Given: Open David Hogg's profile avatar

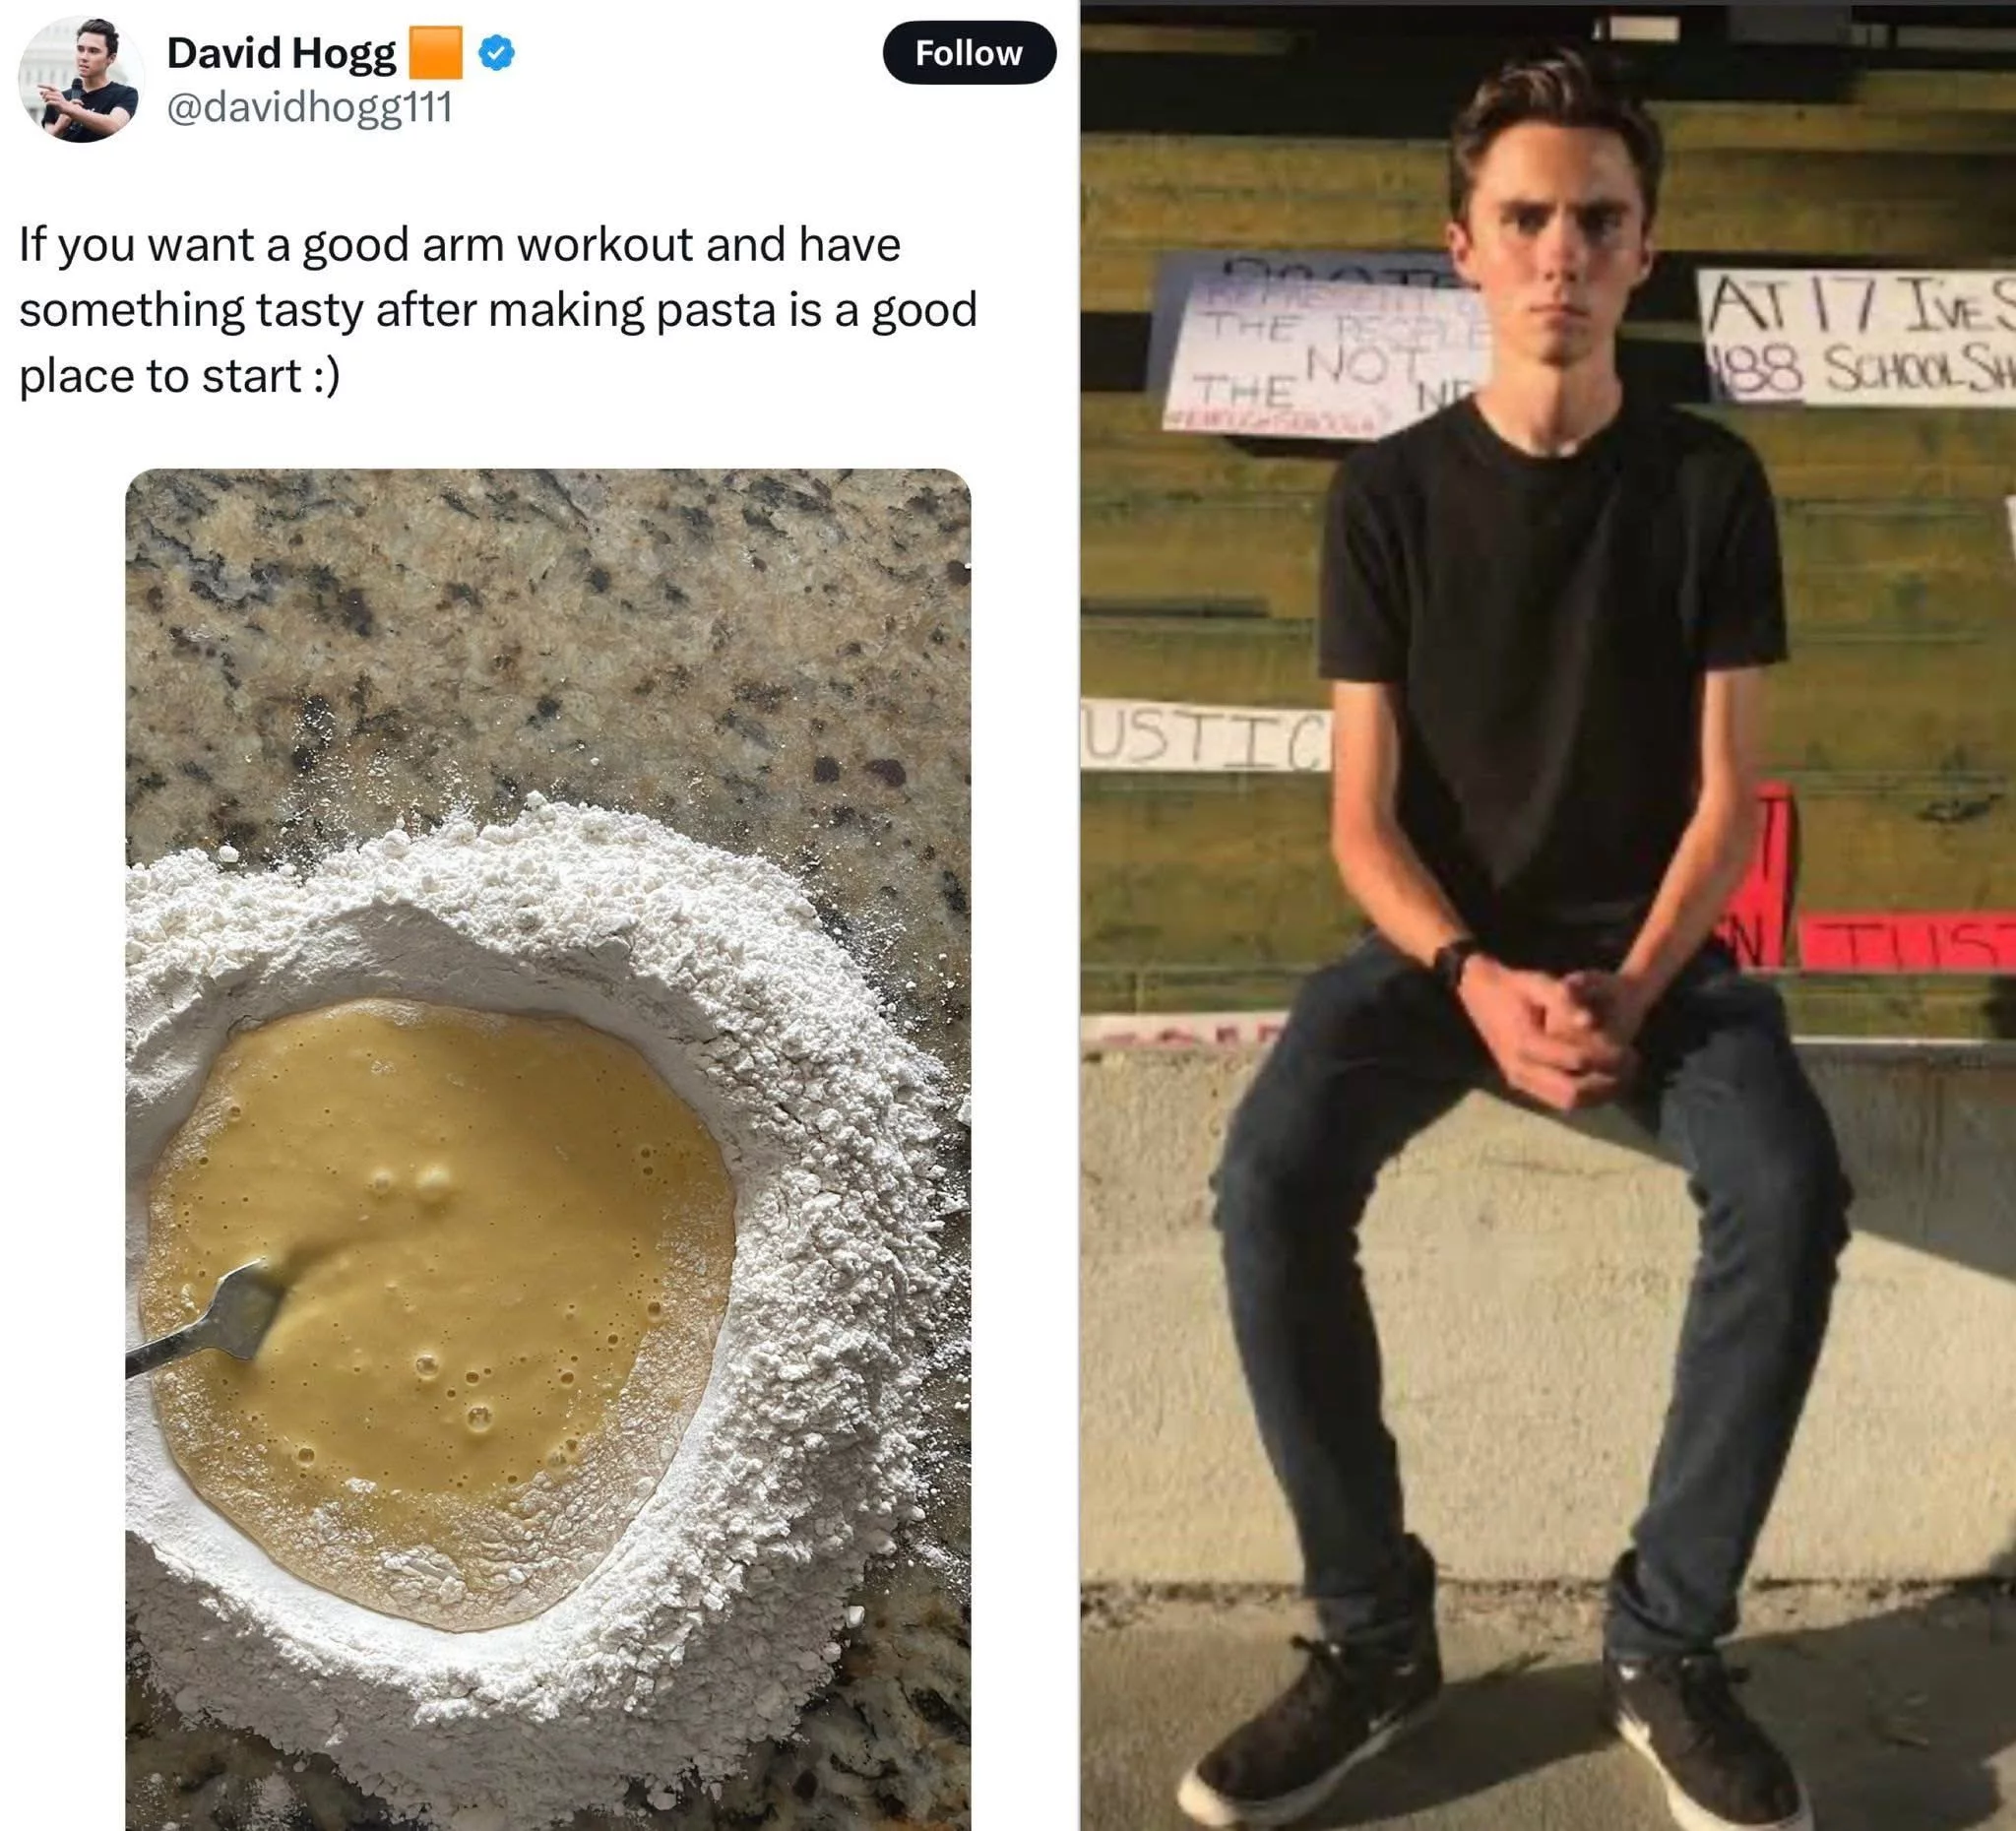Looking at the screenshot, I should tap(81, 80).
